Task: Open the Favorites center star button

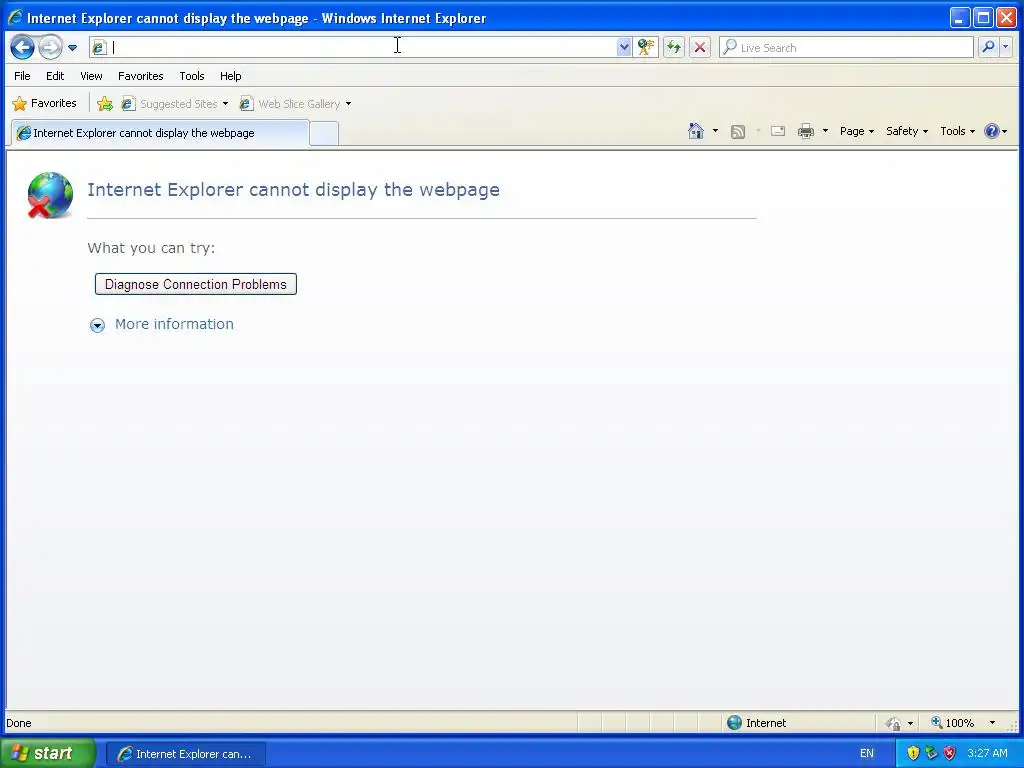Action: point(44,103)
